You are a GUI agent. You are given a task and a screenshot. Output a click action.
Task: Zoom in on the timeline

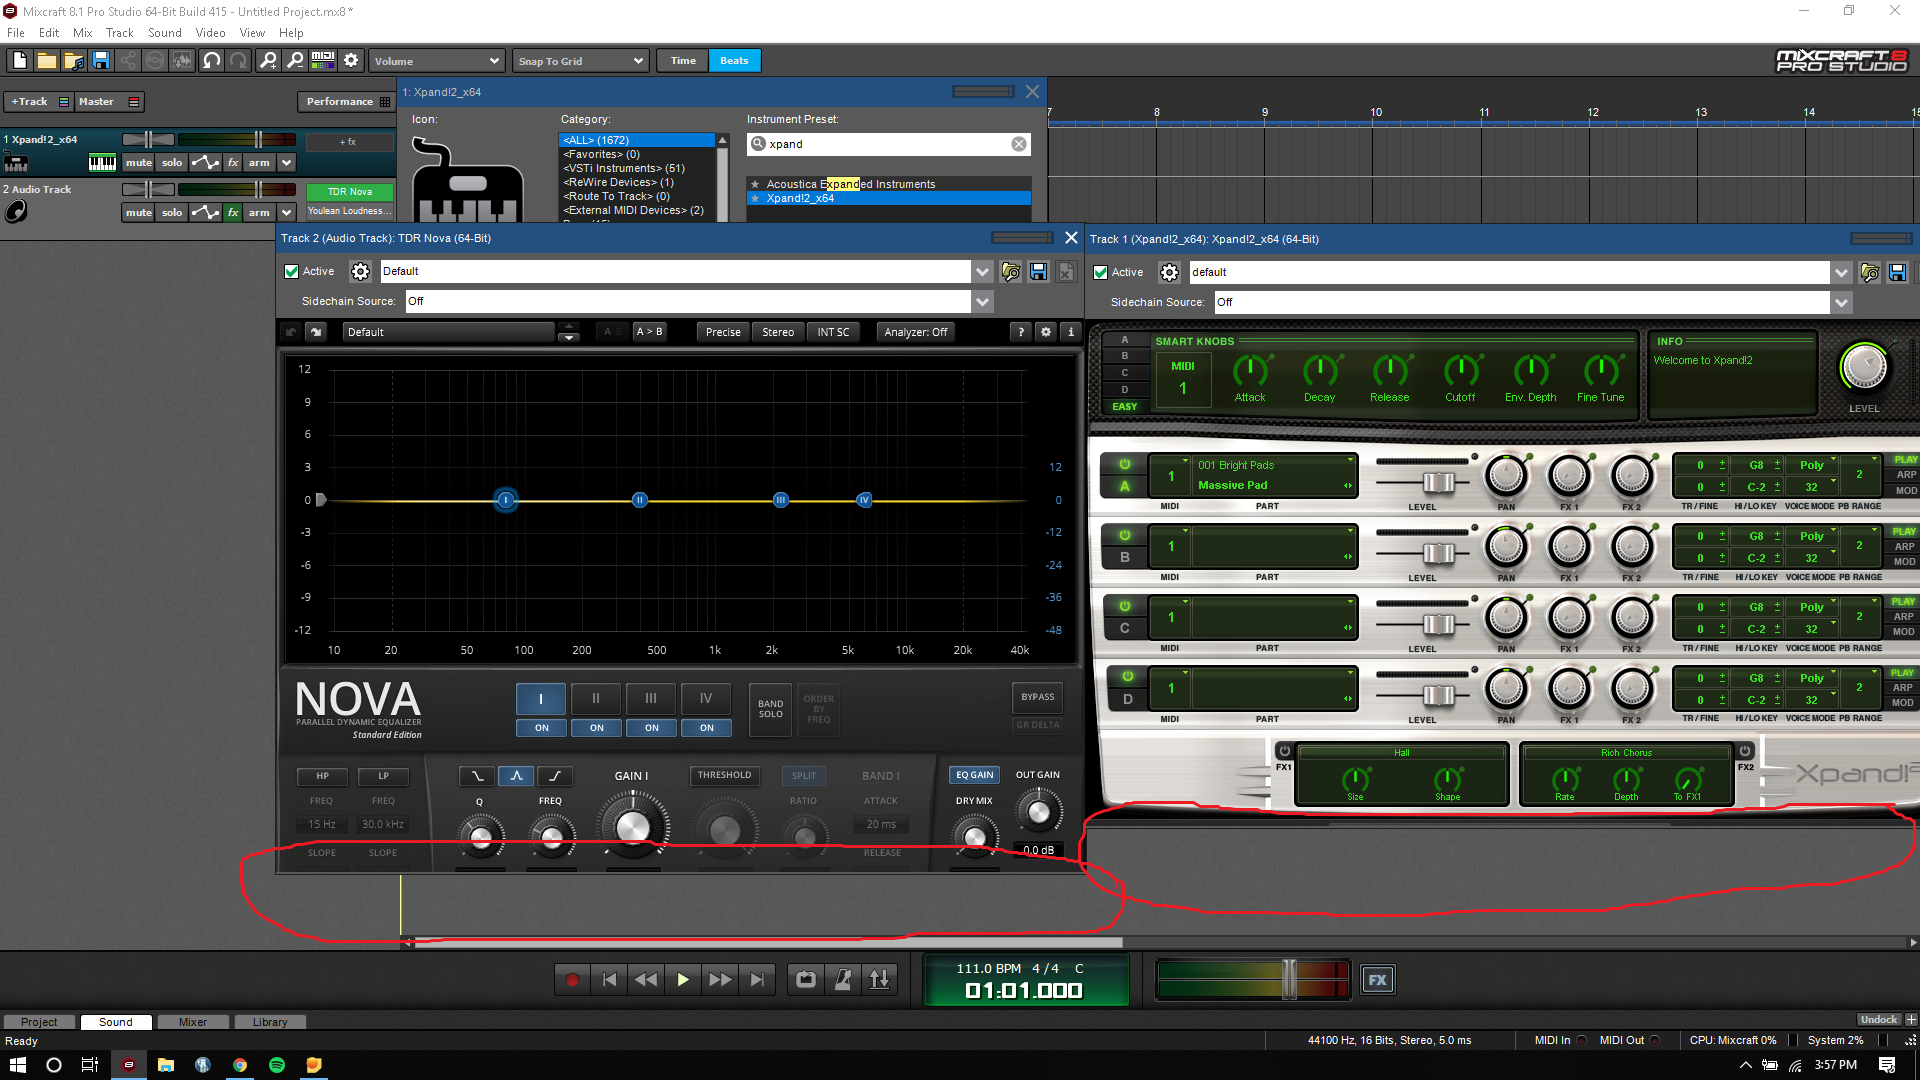click(268, 61)
